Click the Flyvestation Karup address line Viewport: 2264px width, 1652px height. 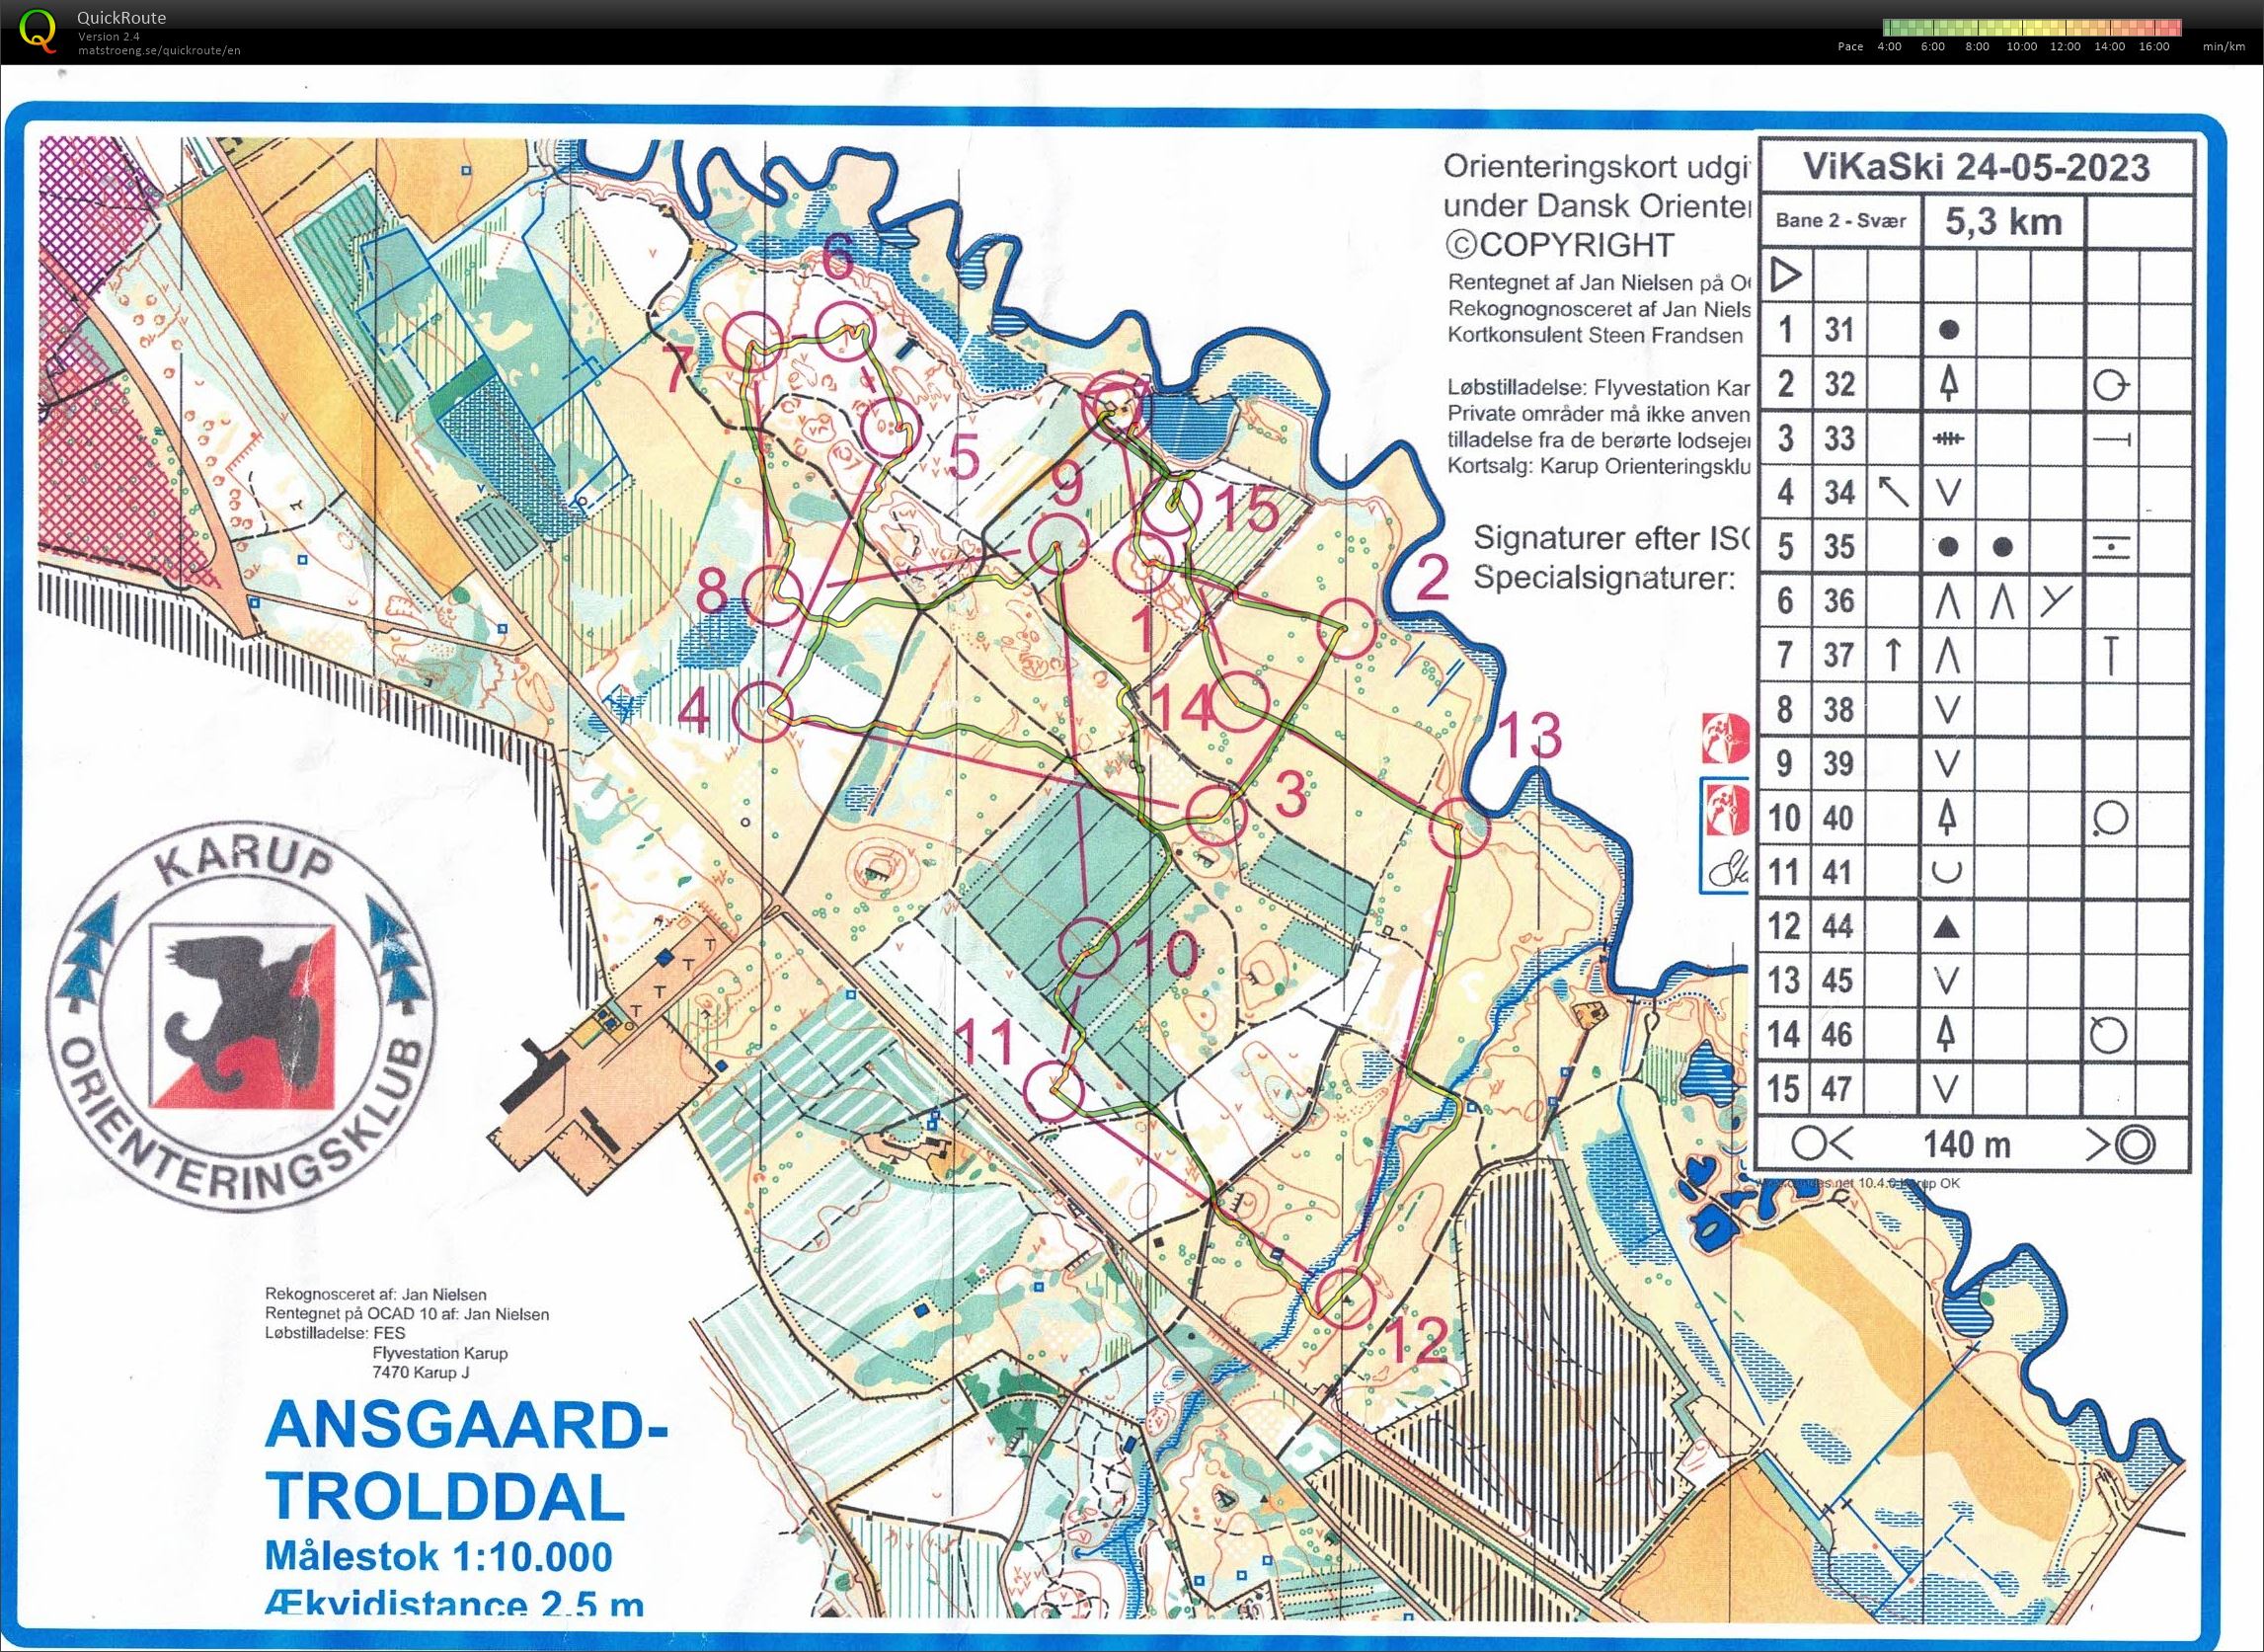[440, 1353]
